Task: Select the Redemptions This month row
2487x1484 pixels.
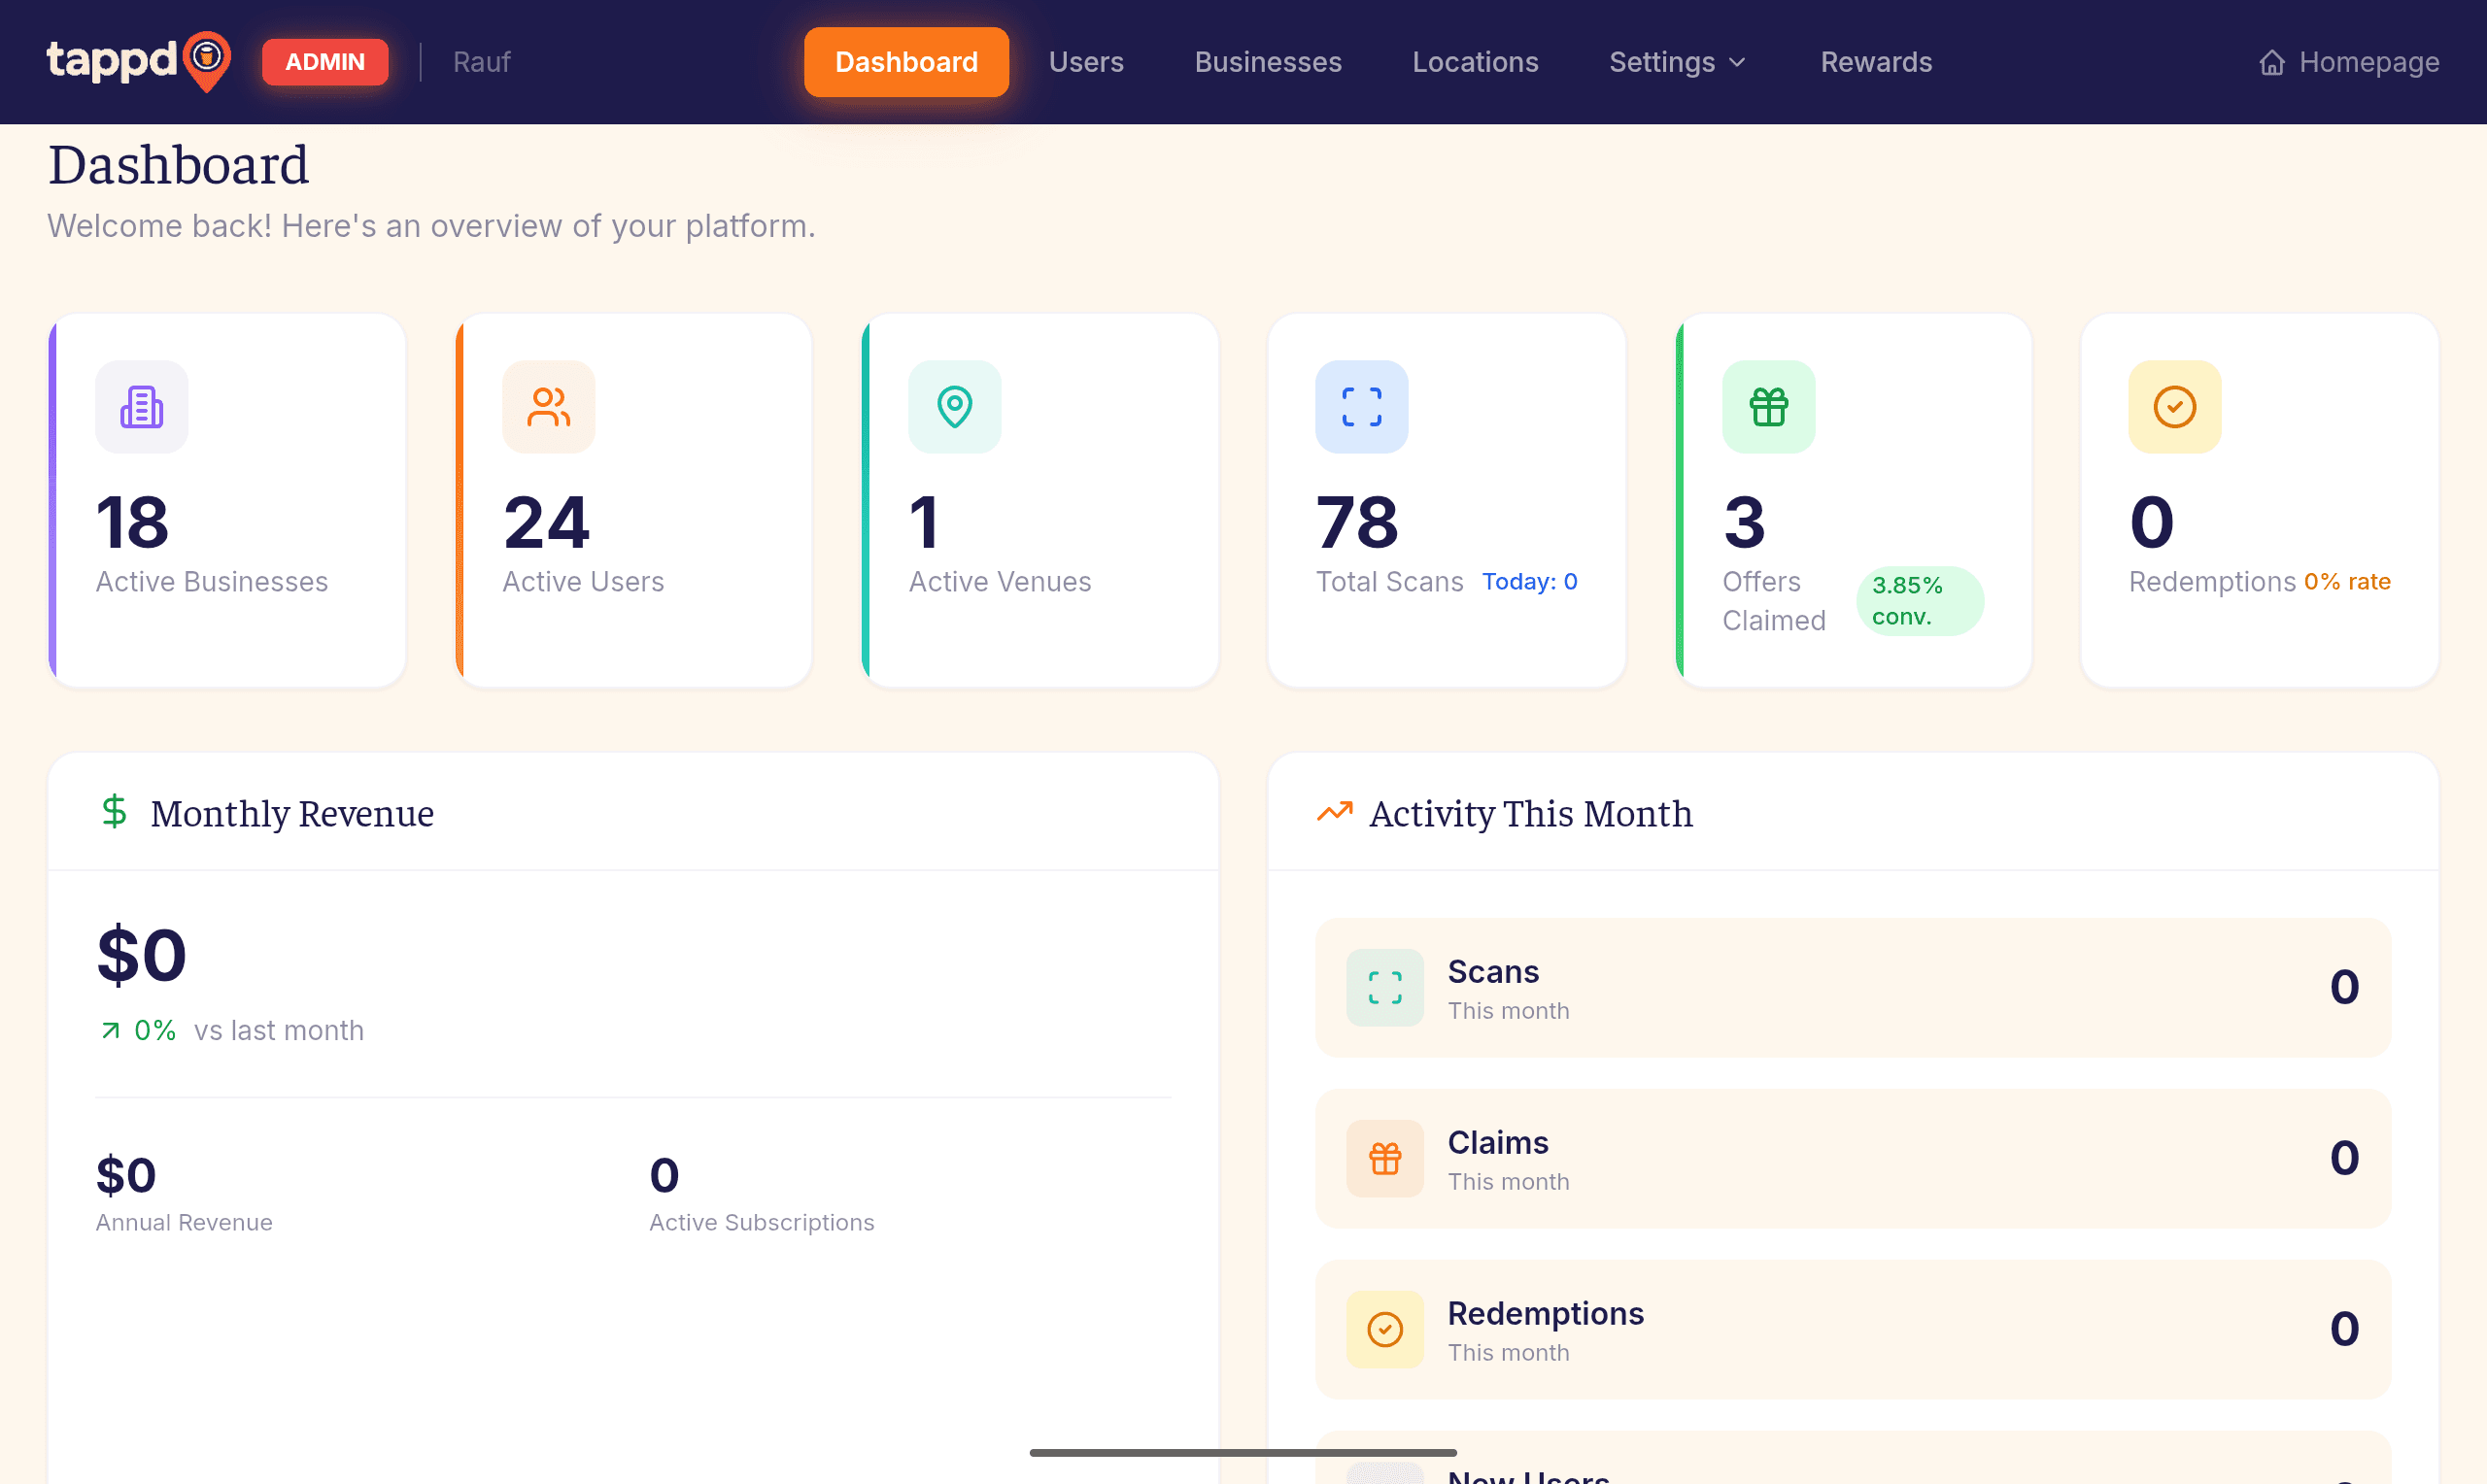Action: [1853, 1330]
